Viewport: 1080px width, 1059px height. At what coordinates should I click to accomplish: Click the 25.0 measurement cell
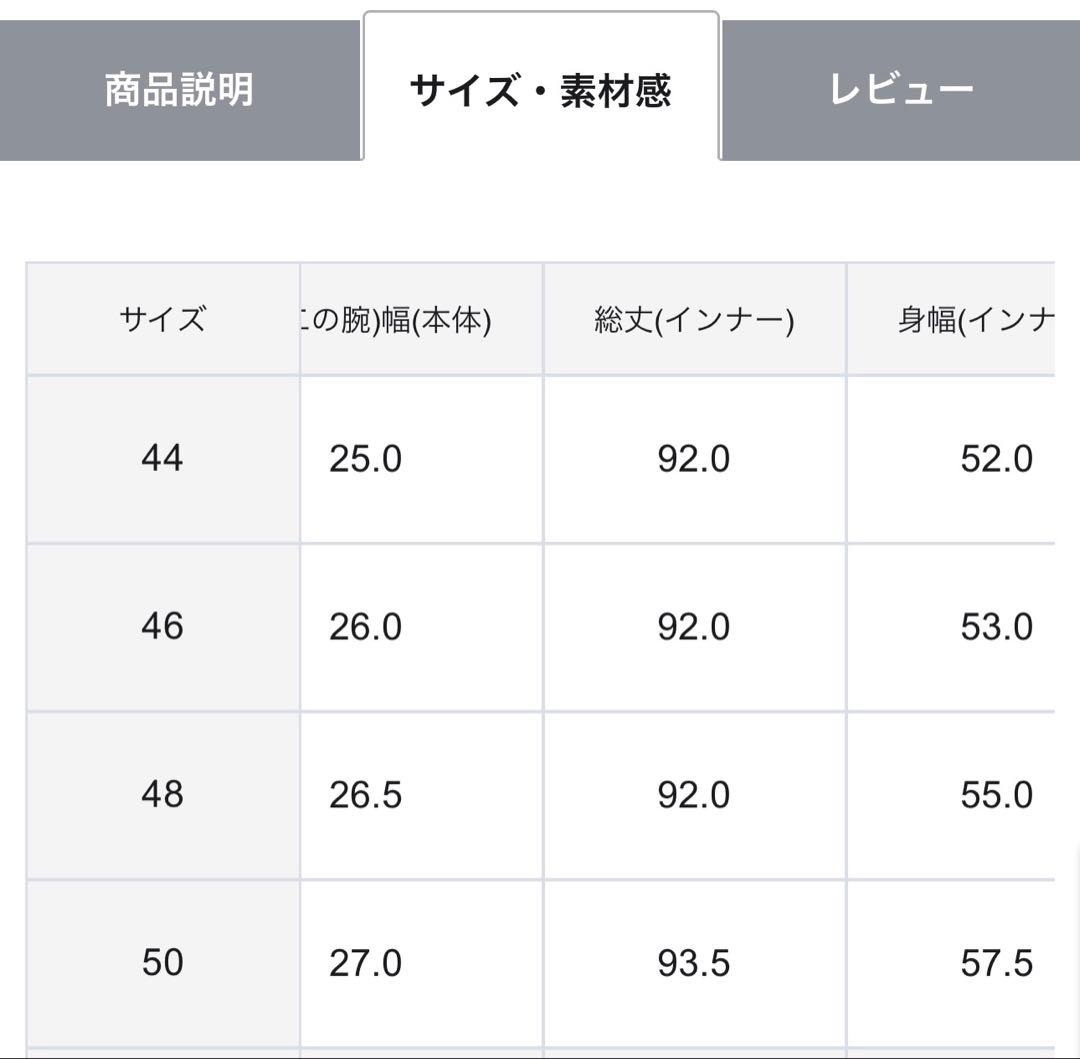[363, 459]
